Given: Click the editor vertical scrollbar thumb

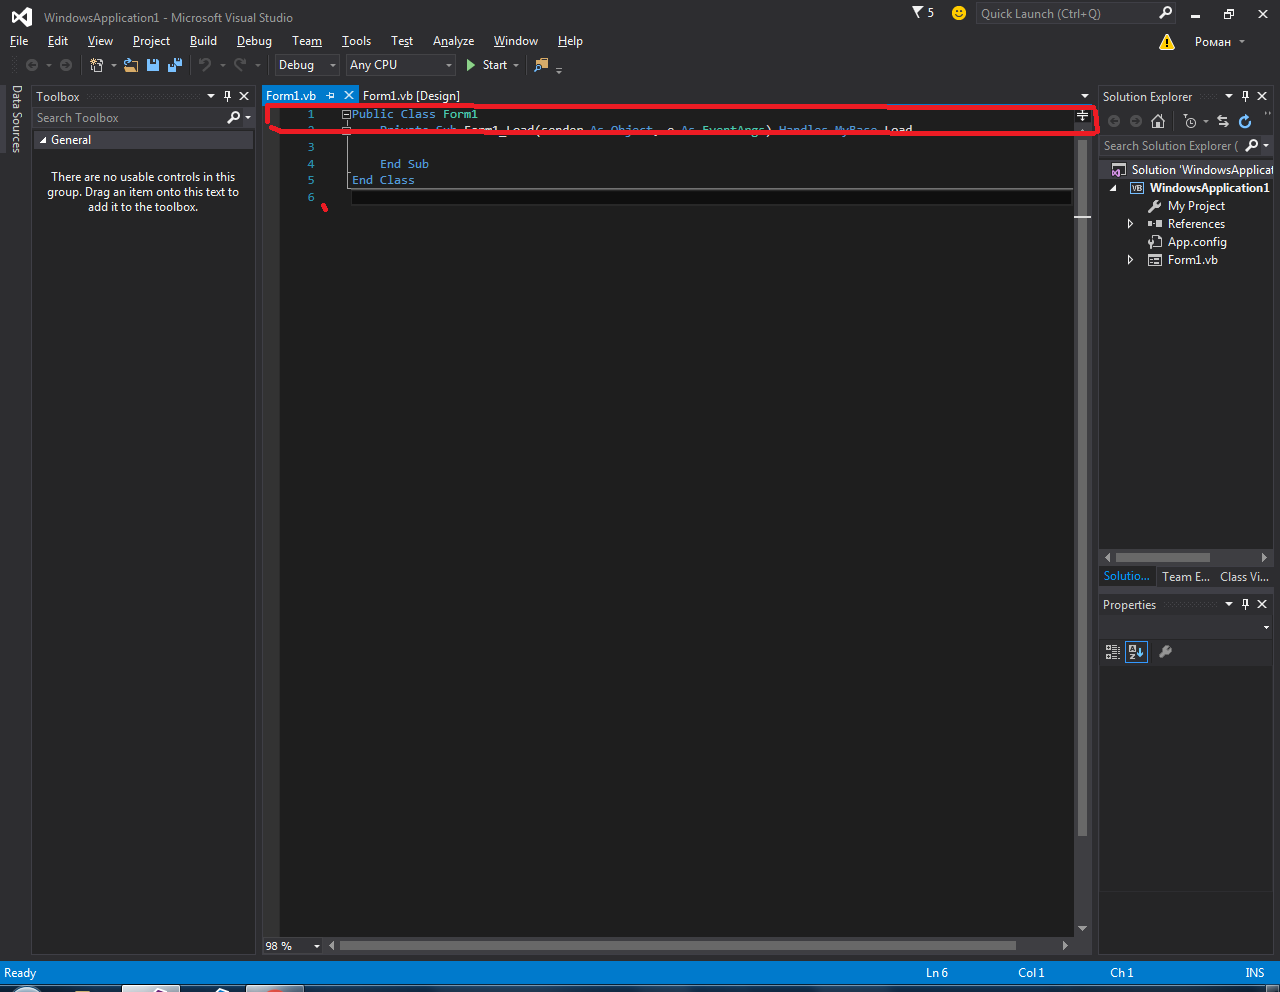Looking at the screenshot, I should point(1082,487).
